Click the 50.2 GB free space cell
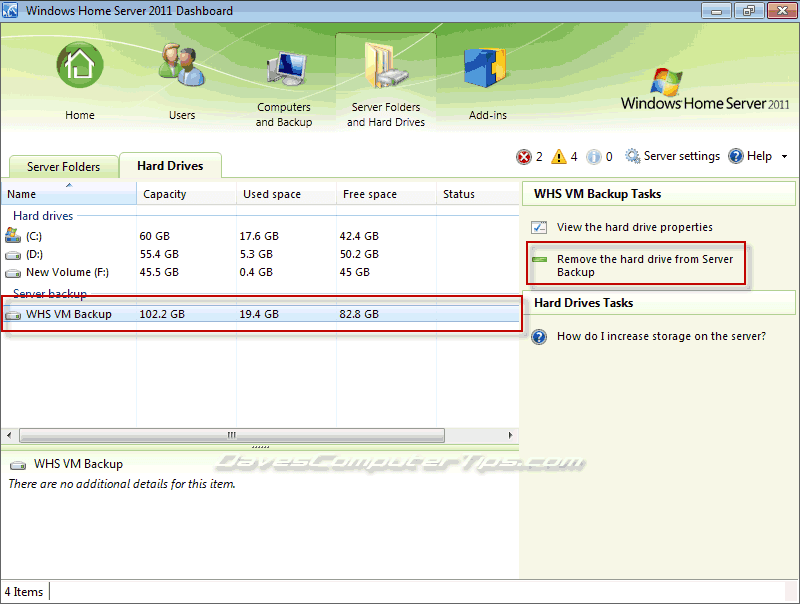Viewport: 800px width, 604px height. [x=359, y=254]
